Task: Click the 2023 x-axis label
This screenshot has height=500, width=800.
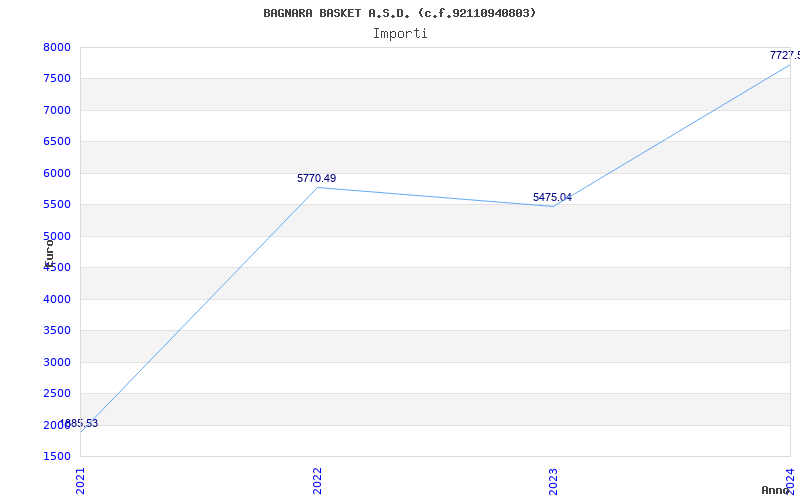Action: (554, 481)
